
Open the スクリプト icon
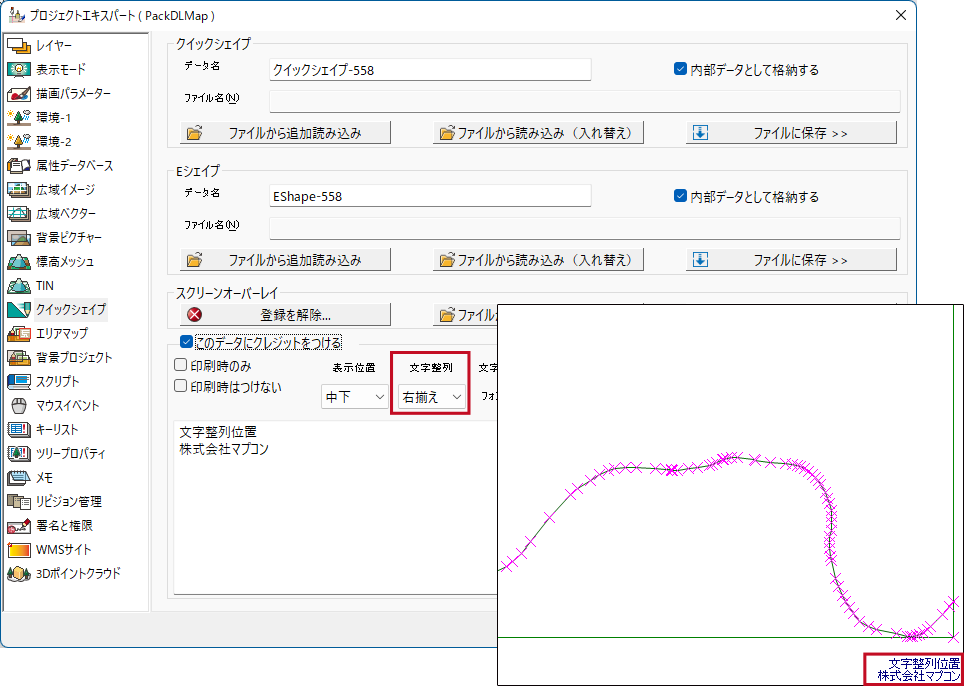coord(18,381)
